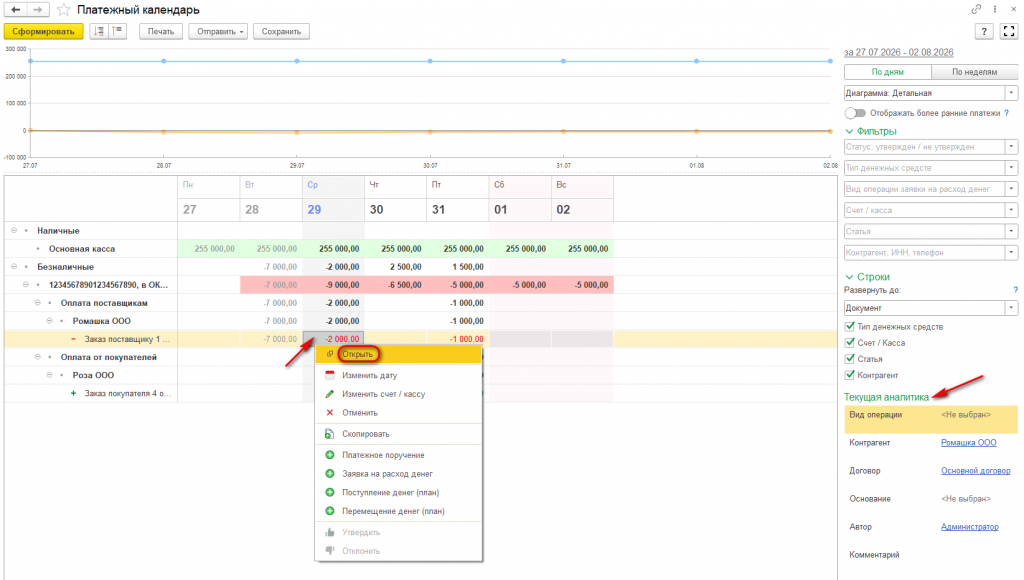Uncheck the Счет / Касса checkbox

tap(850, 343)
